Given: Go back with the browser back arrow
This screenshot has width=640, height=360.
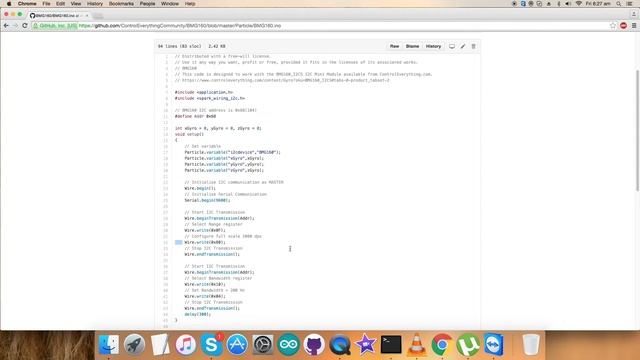Looking at the screenshot, I should (x=6, y=25).
